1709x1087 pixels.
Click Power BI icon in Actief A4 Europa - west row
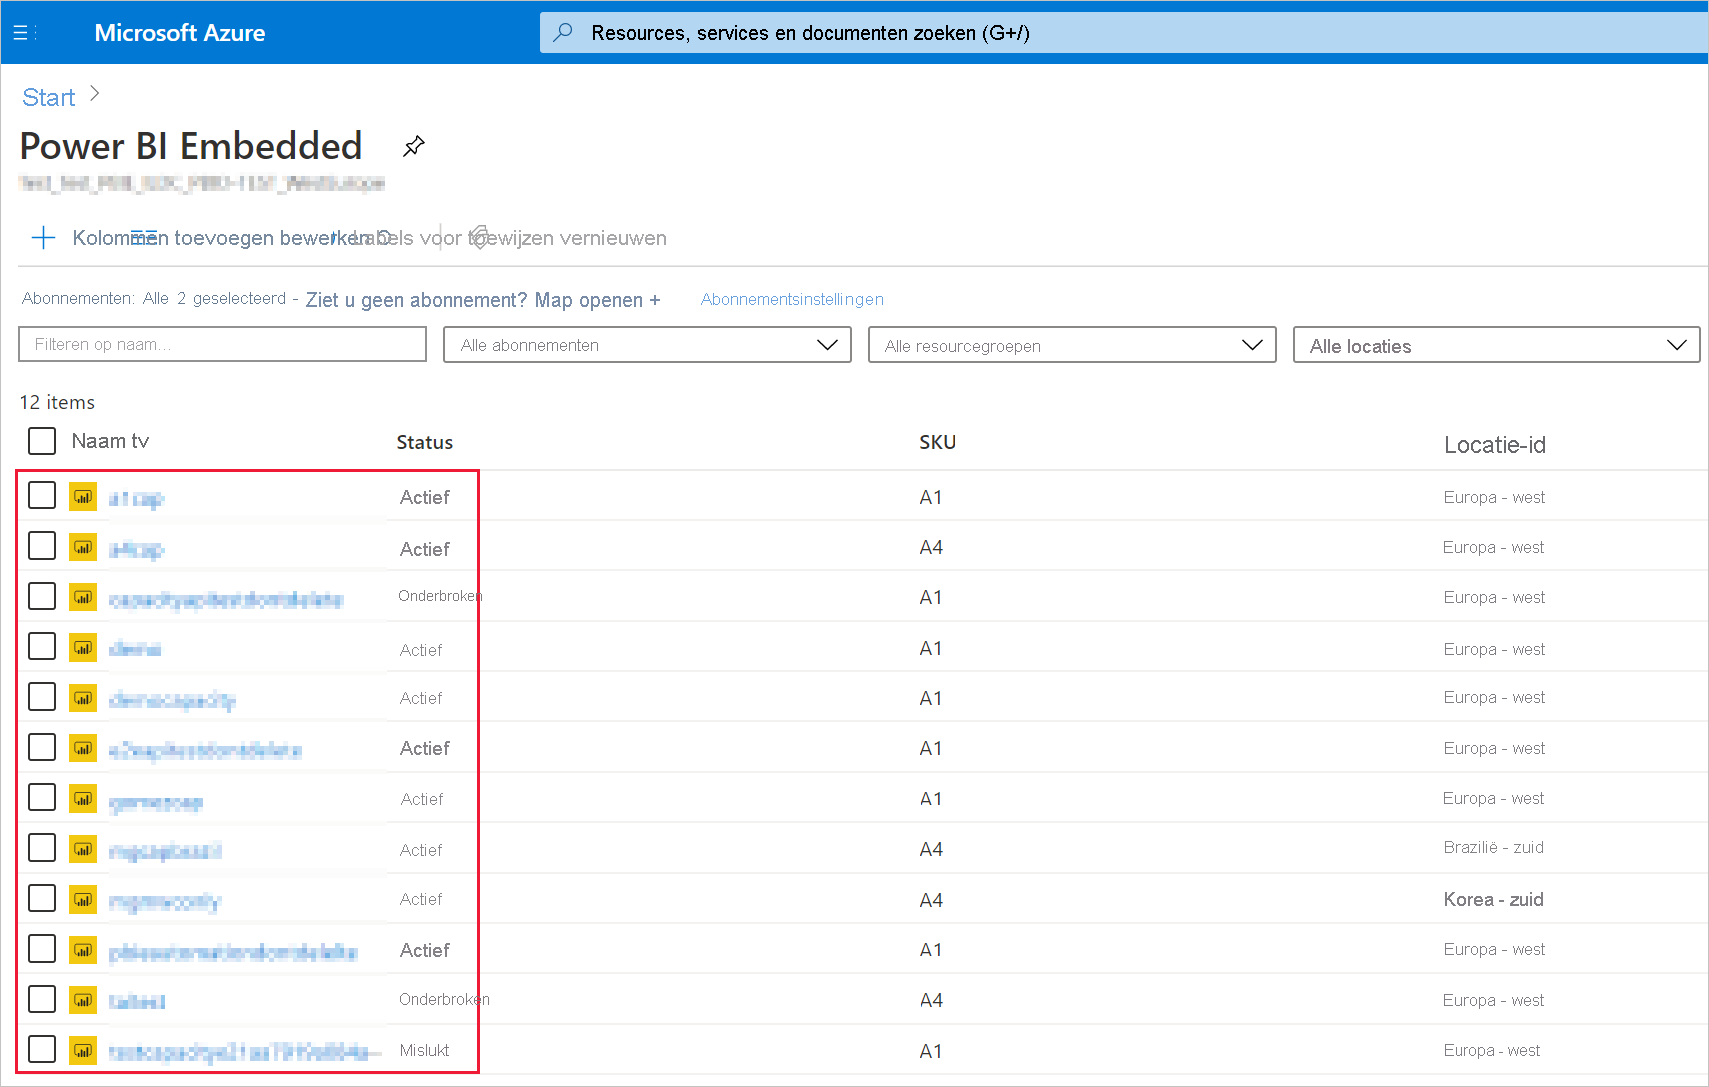tap(83, 547)
